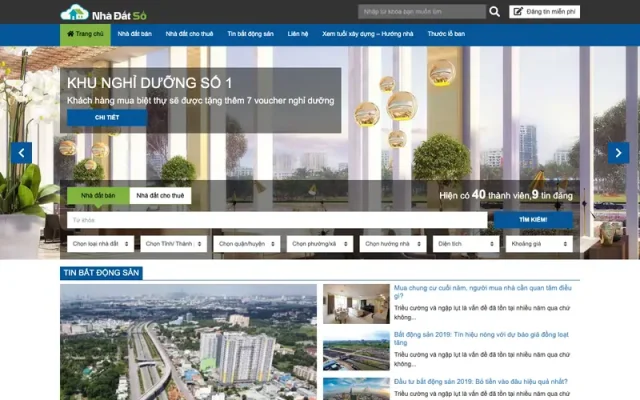Image resolution: width=640 pixels, height=400 pixels.
Task: Click the pencil icon in Đăng tin button
Action: click(518, 11)
